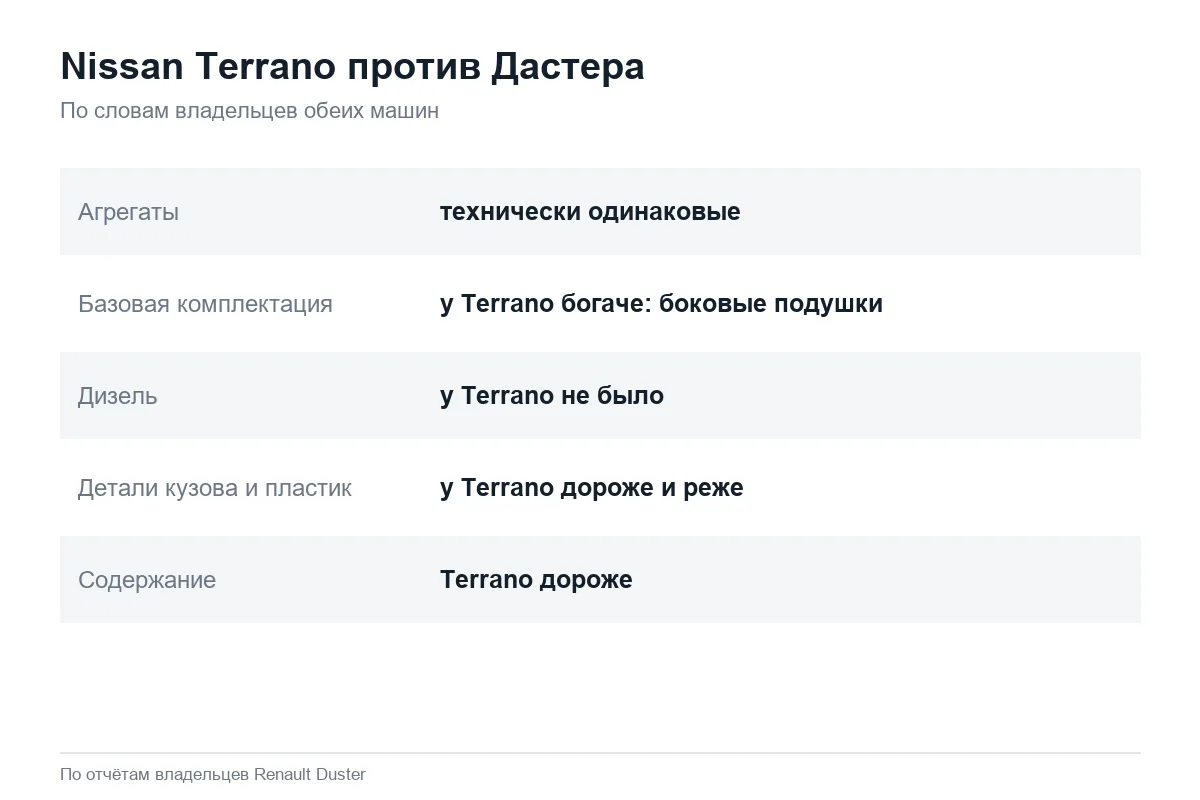The image size is (1200, 800).
Task: Select the value 'у Terrano не было'
Action: coord(552,396)
